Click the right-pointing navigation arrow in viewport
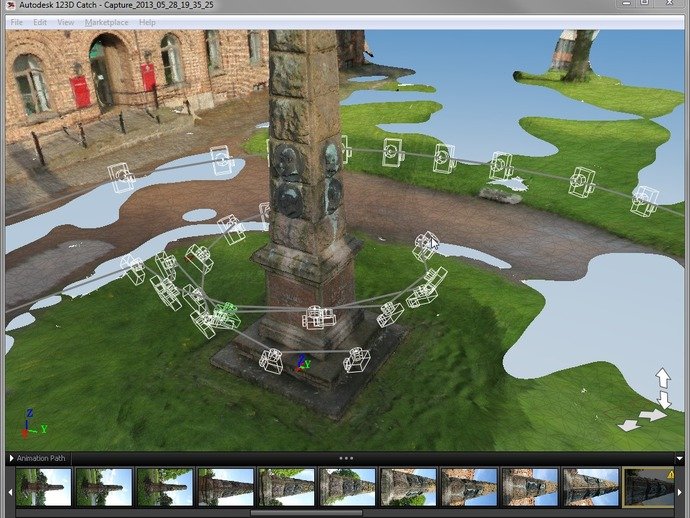690x518 pixels. point(651,414)
